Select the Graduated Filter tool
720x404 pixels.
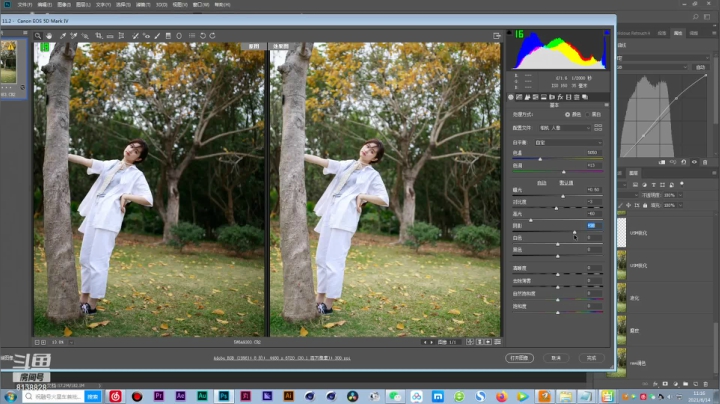click(x=168, y=36)
